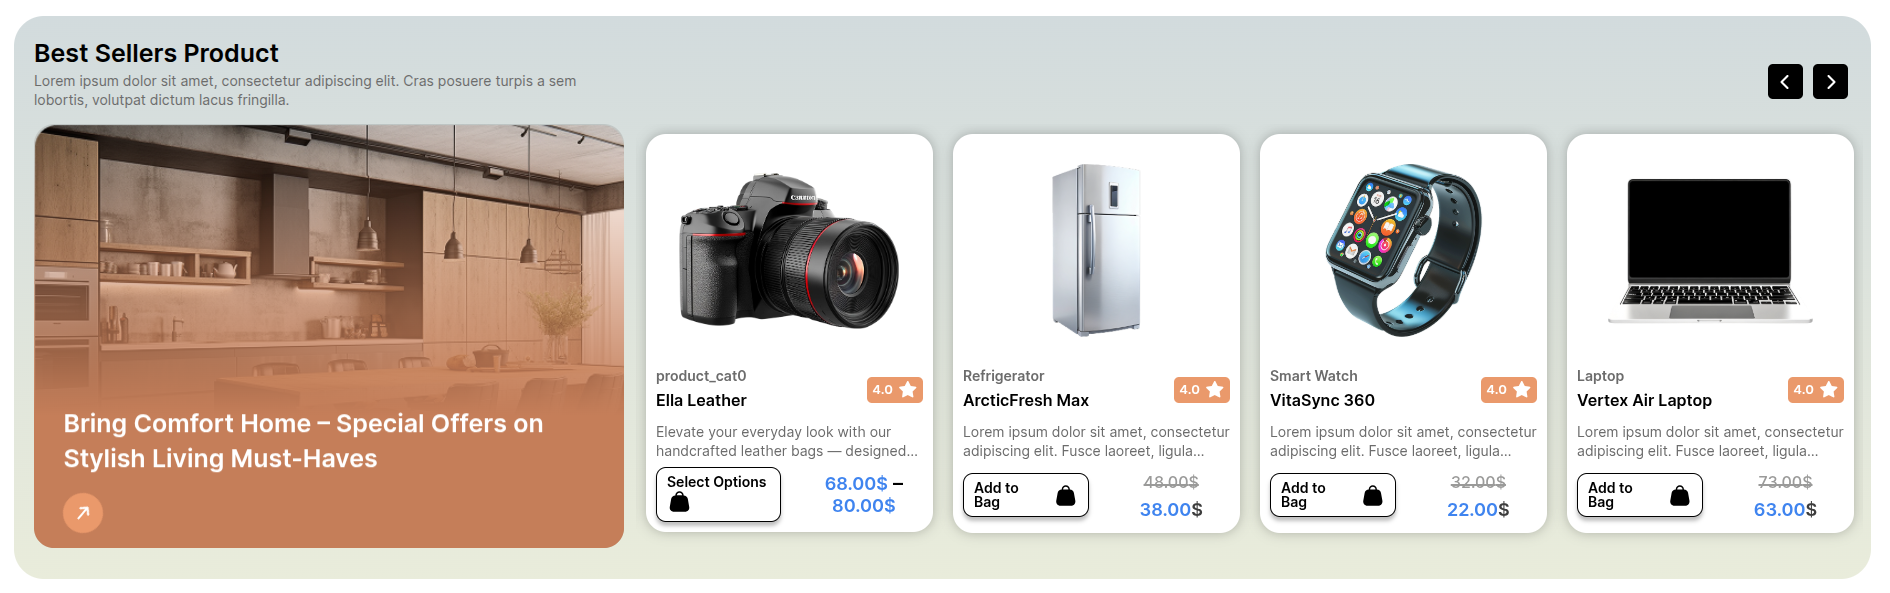Click the Smart Watch category label
Viewport: 1890px width, 593px height.
(1313, 376)
